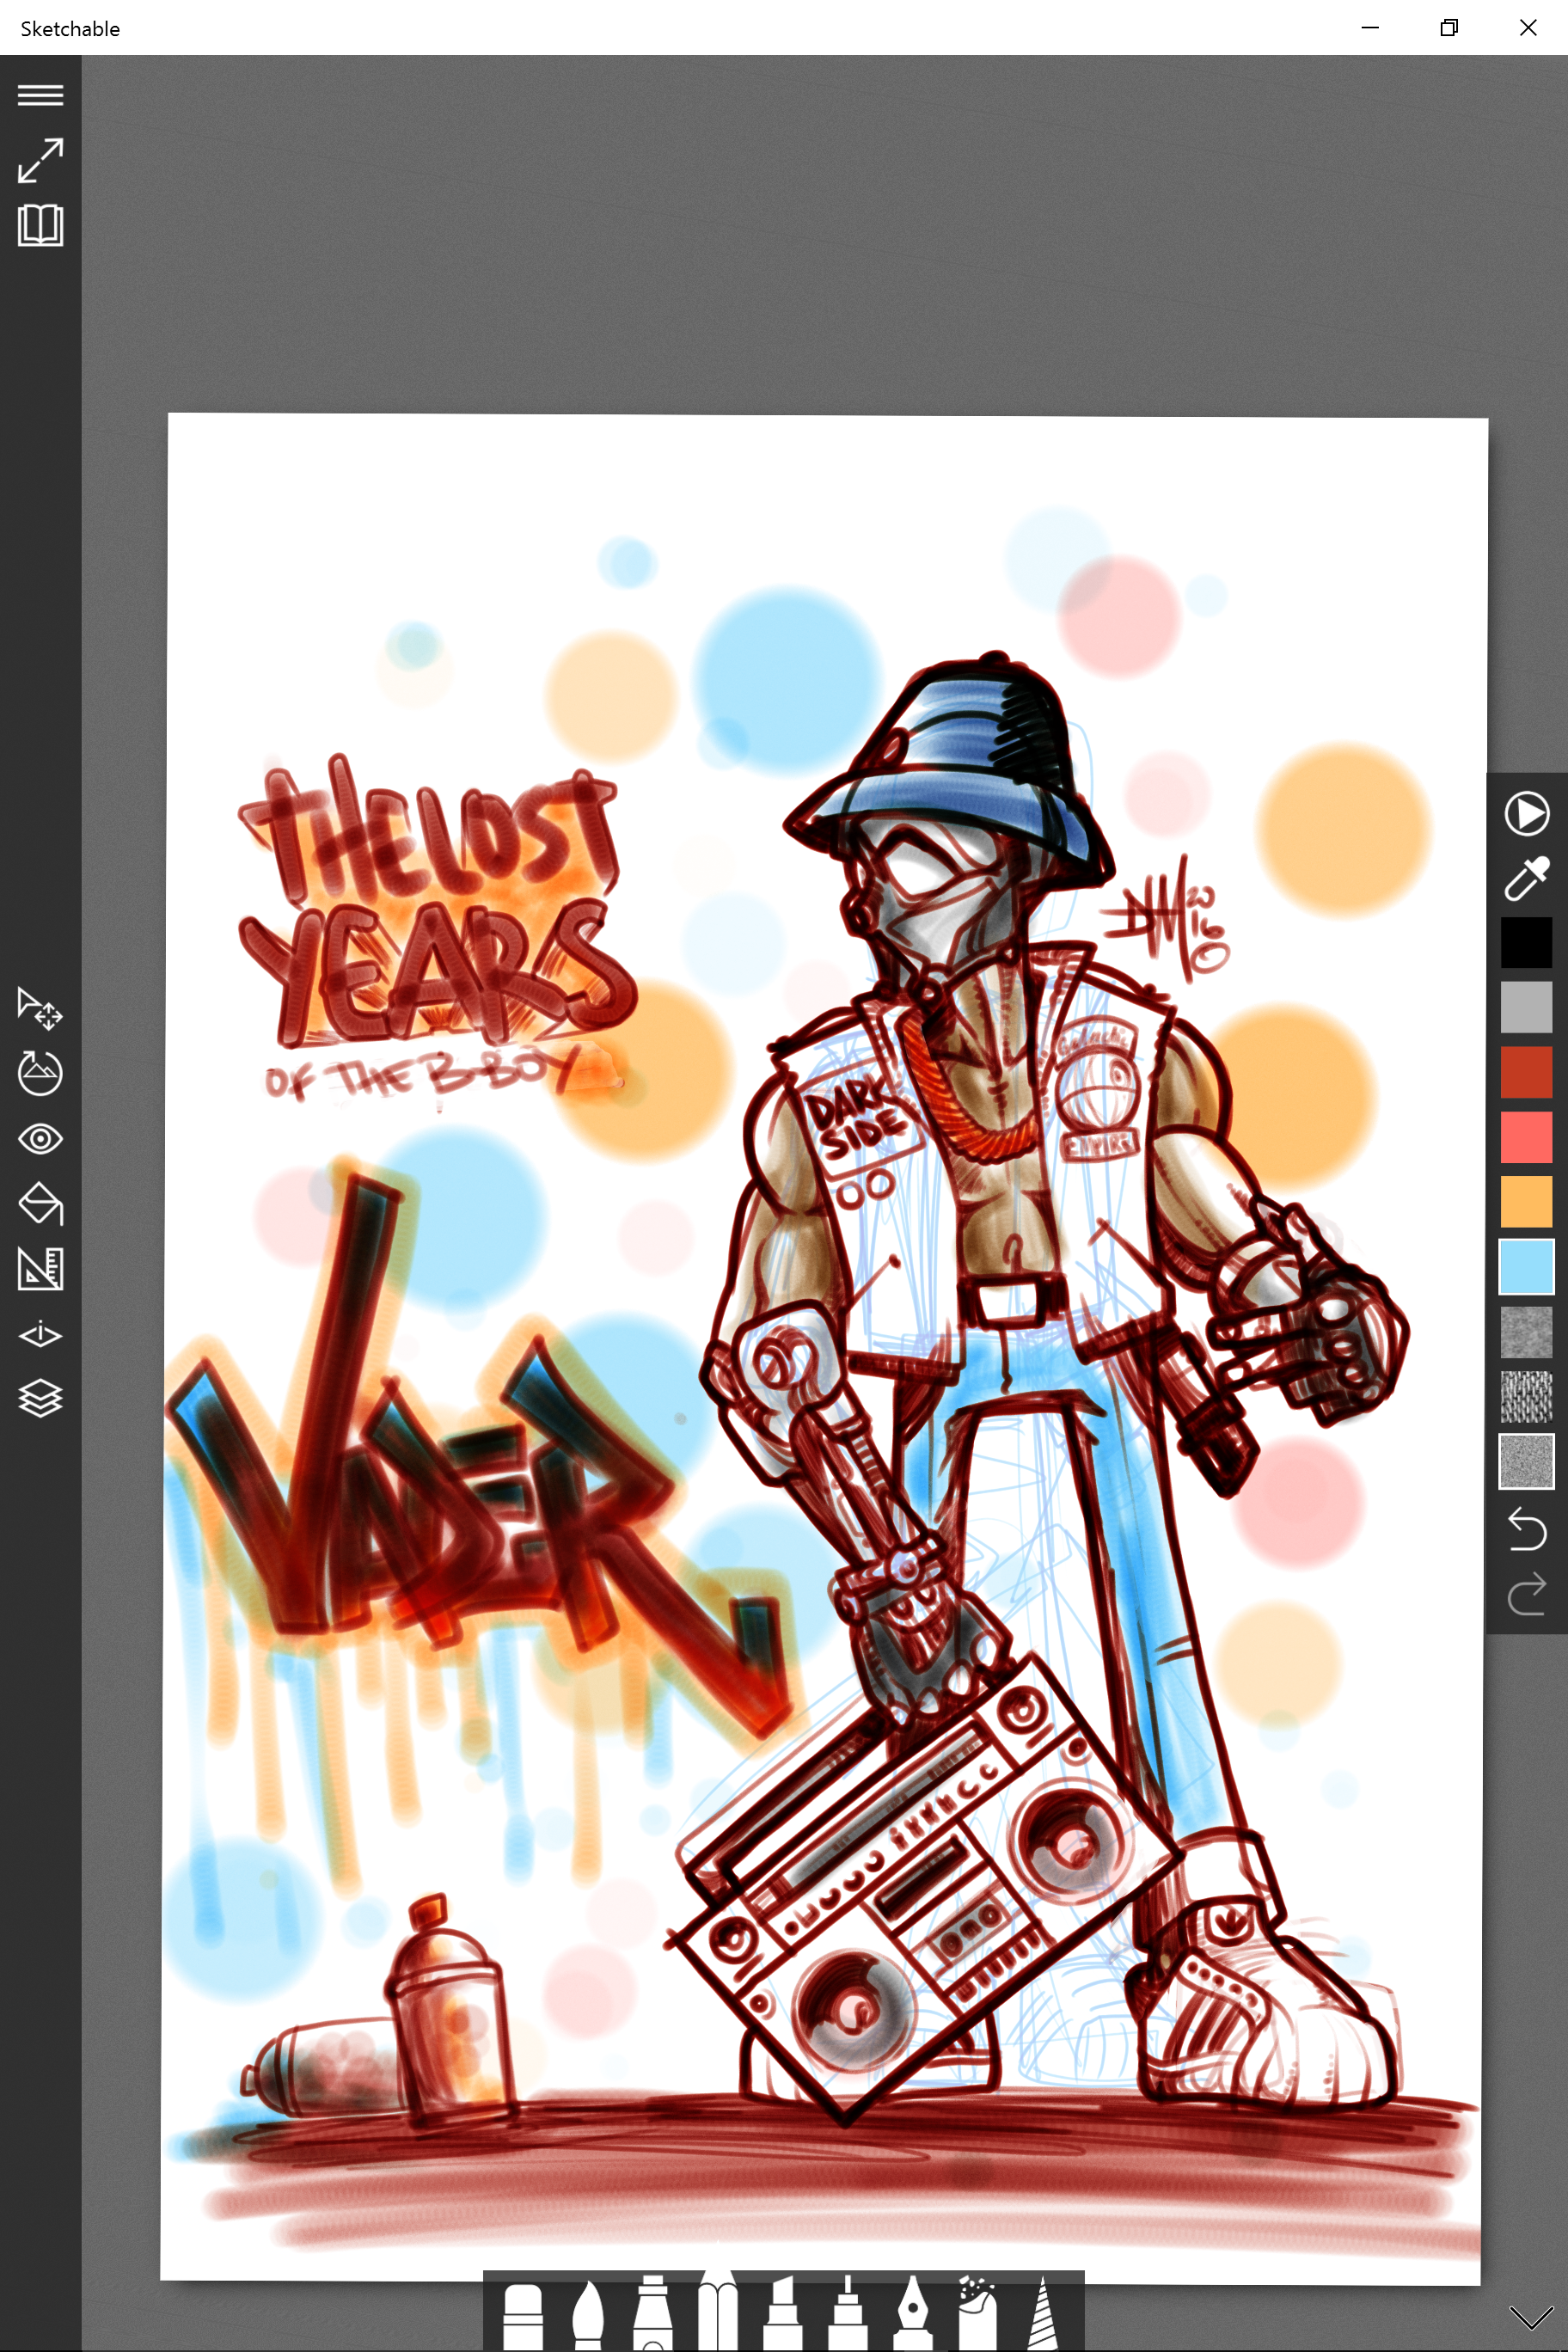This screenshot has height=2352, width=1568.
Task: Restore down the Sketchable window
Action: 1448,28
